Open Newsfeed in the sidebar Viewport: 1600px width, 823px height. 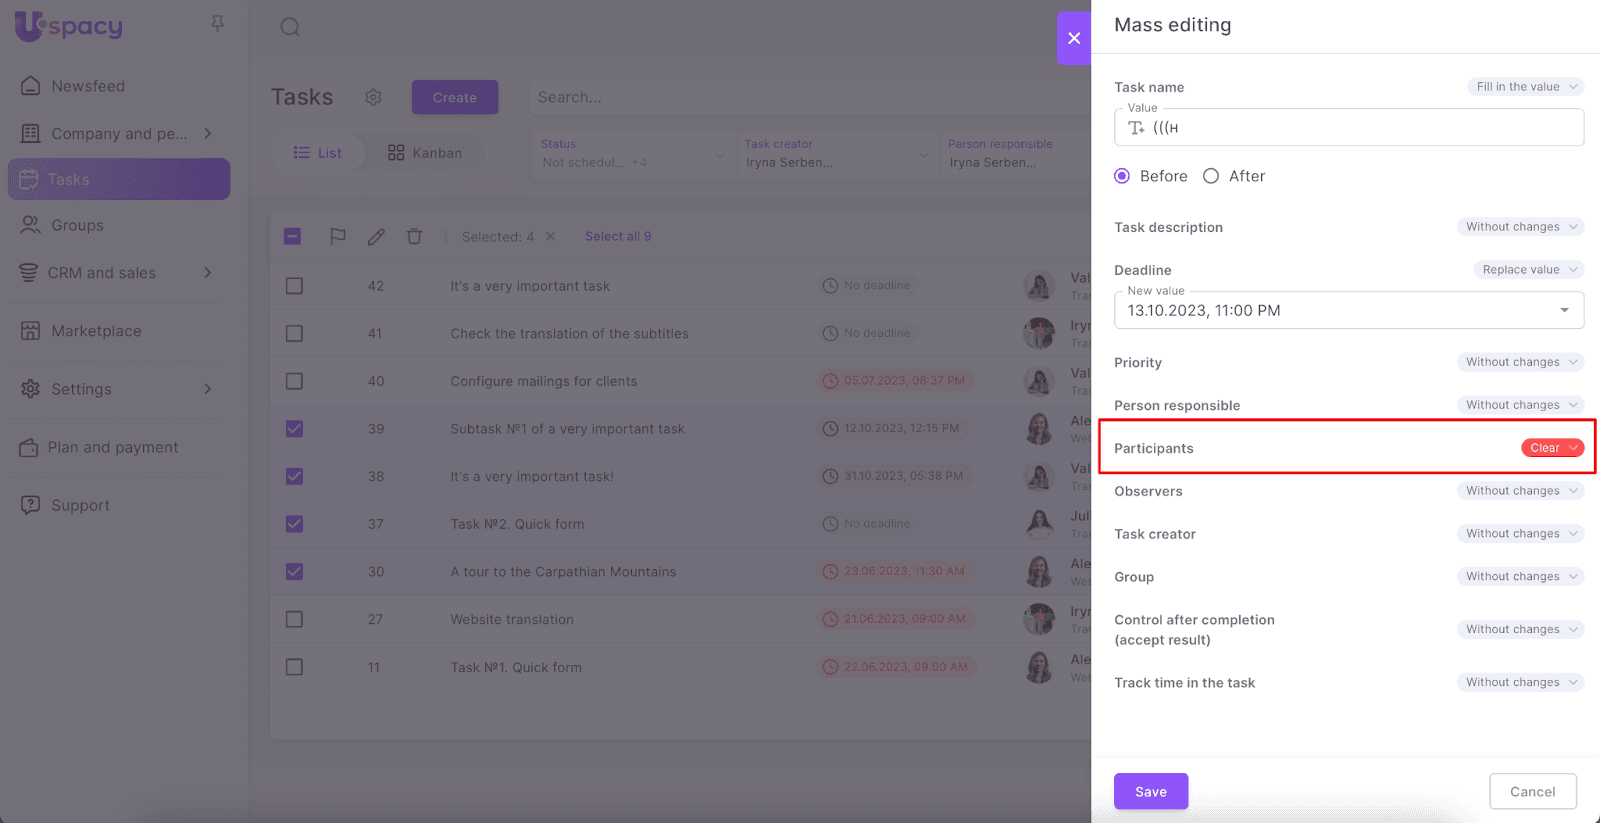[88, 86]
